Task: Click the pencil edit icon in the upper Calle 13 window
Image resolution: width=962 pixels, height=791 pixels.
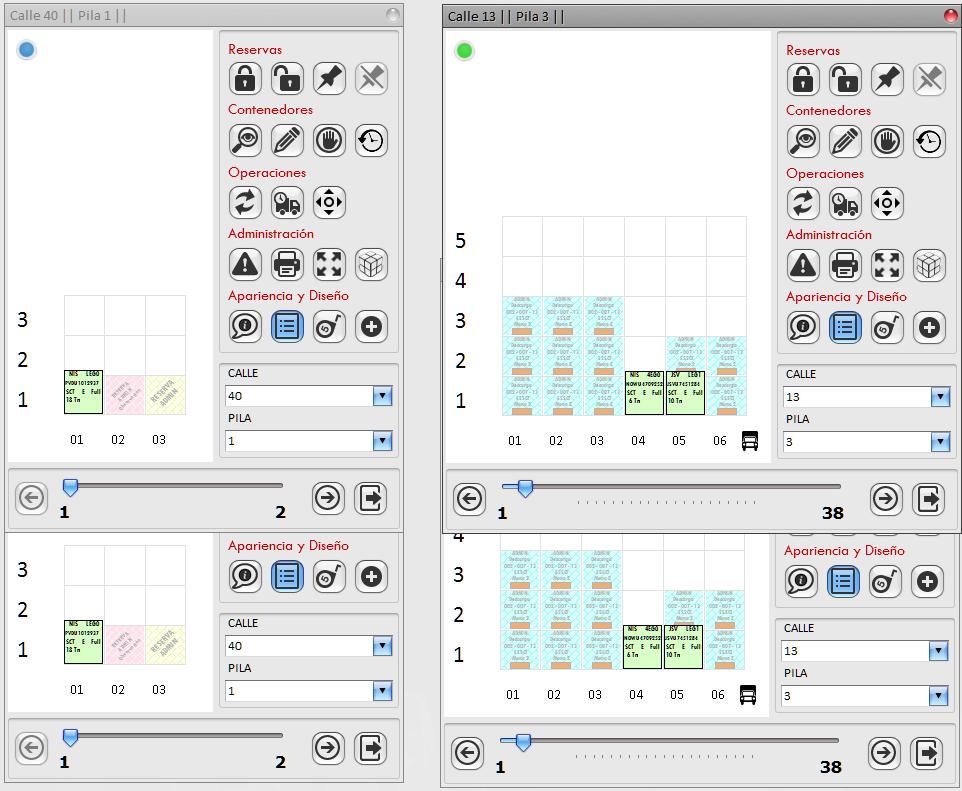Action: click(x=845, y=142)
